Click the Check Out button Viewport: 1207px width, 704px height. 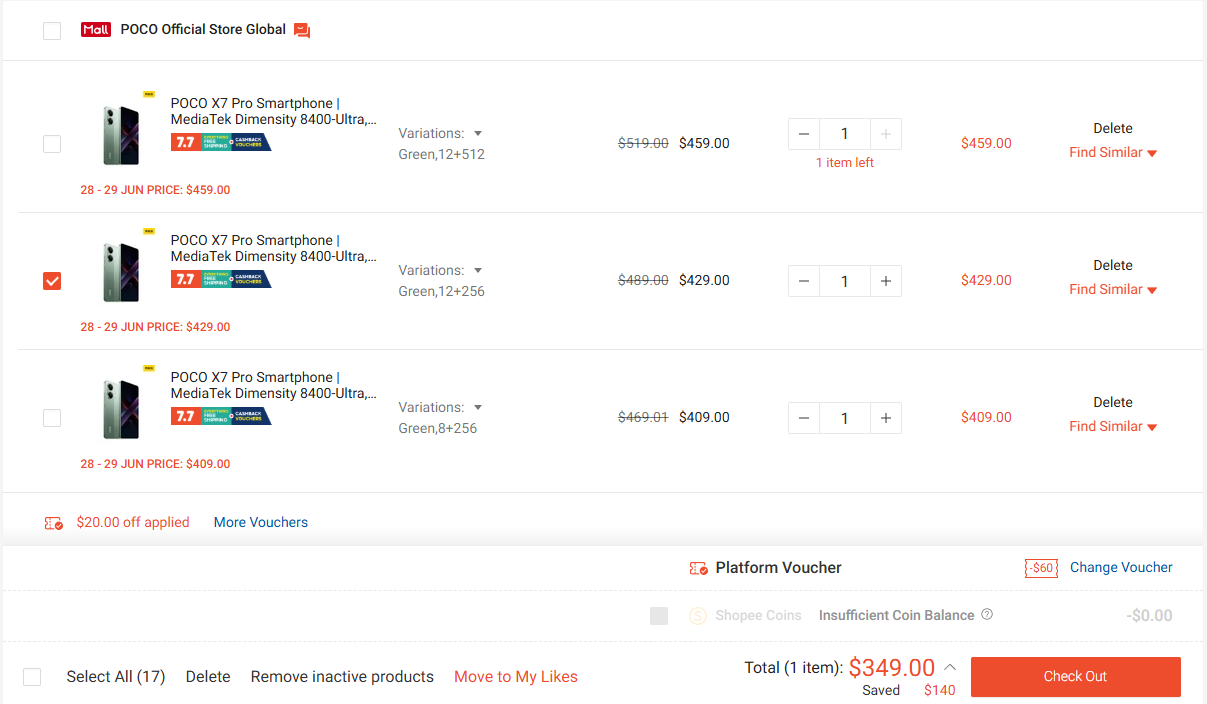tap(1076, 677)
